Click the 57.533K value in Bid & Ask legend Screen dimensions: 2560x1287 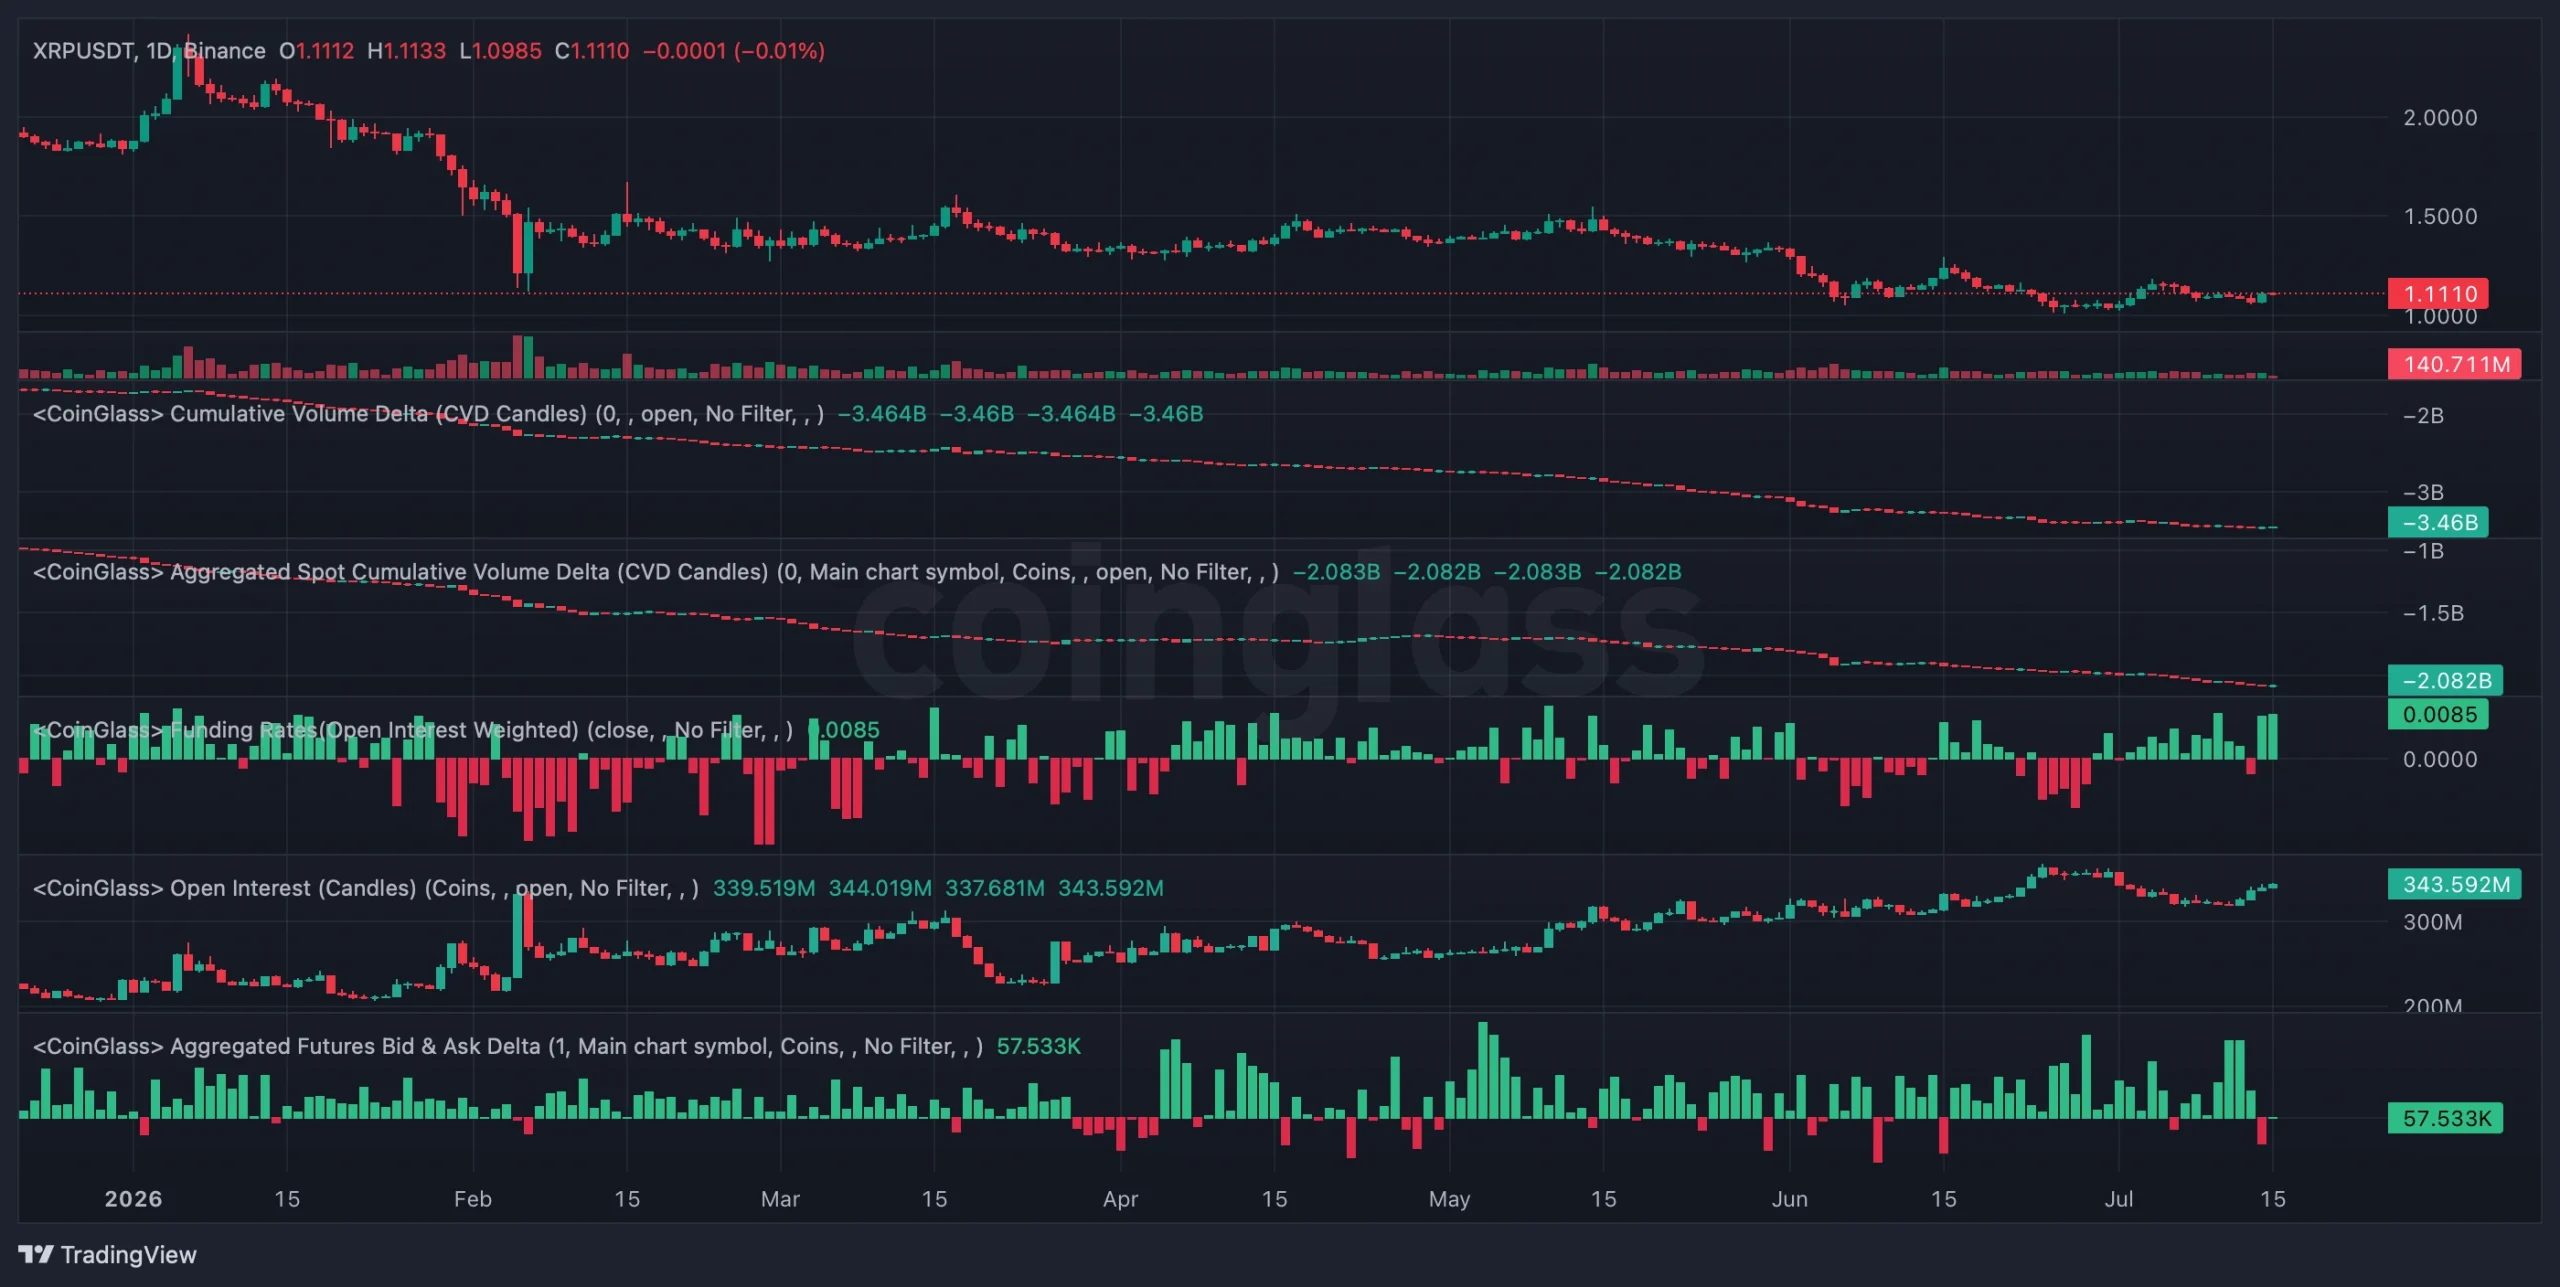[1038, 1046]
